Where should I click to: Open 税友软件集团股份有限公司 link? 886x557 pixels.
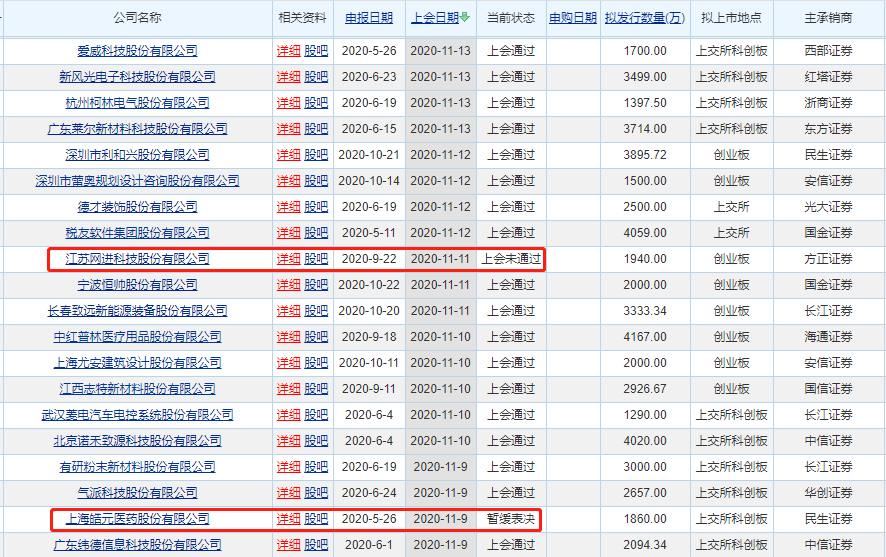(x=137, y=233)
